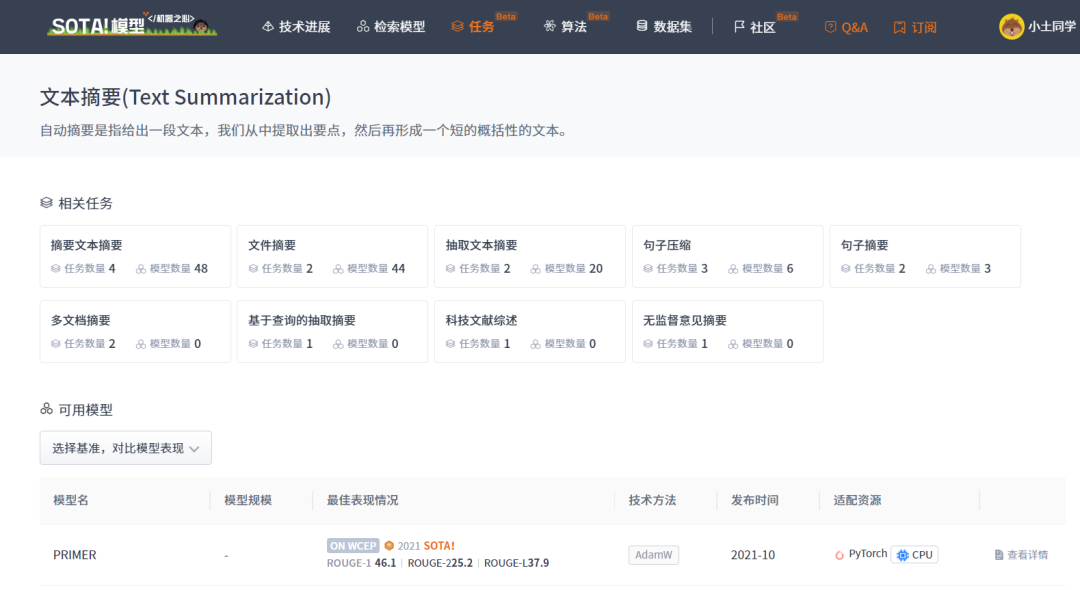Select the 抽取文本摘要 task card
Screen dimensions: 1080x590
[530, 256]
